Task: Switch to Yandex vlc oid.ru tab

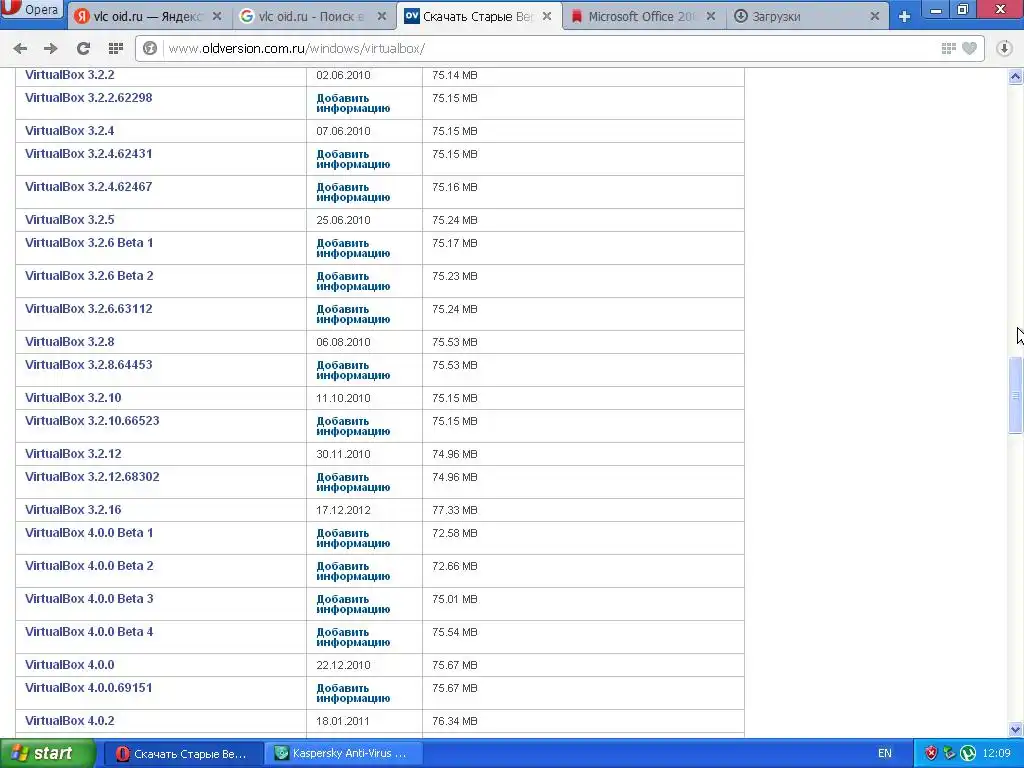Action: pyautogui.click(x=150, y=16)
